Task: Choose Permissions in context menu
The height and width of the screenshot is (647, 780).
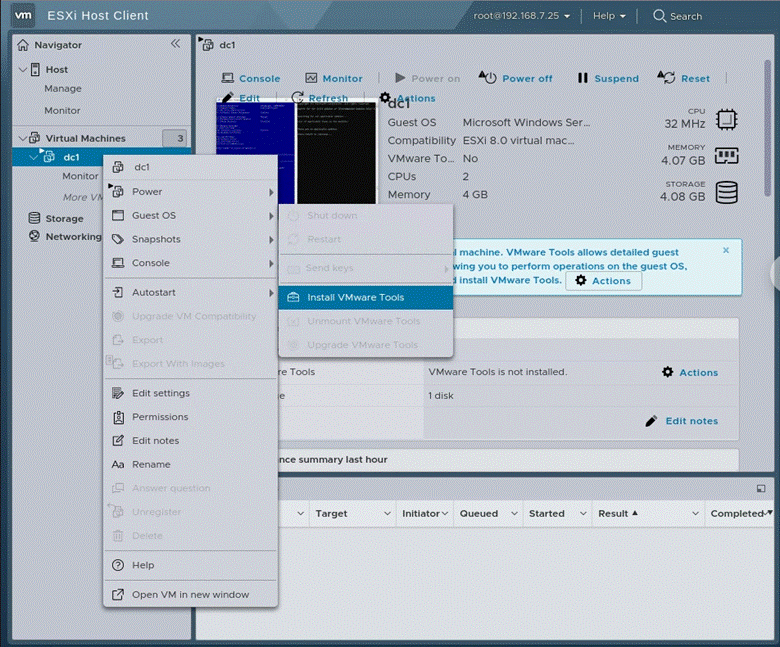Action: 190,417
